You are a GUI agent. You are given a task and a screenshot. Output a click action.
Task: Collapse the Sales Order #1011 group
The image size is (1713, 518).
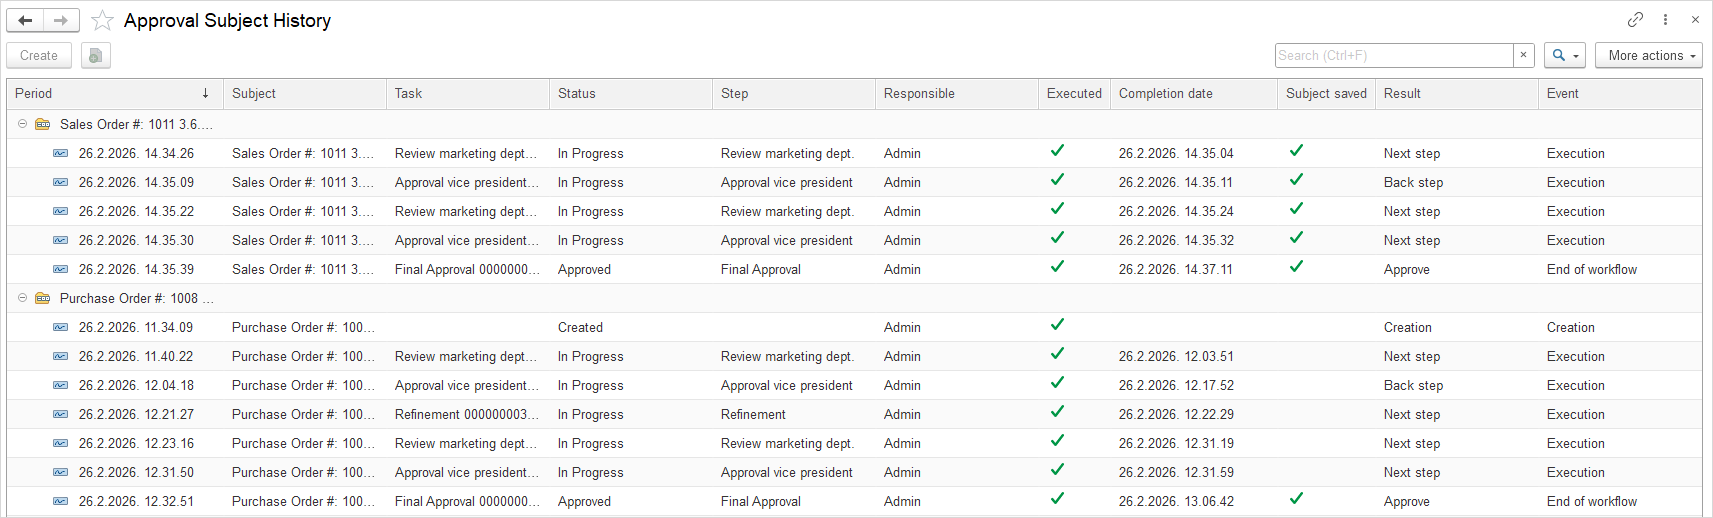[22, 124]
